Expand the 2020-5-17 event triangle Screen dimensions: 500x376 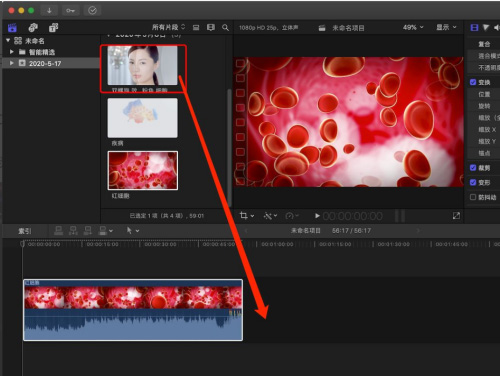tap(12, 63)
